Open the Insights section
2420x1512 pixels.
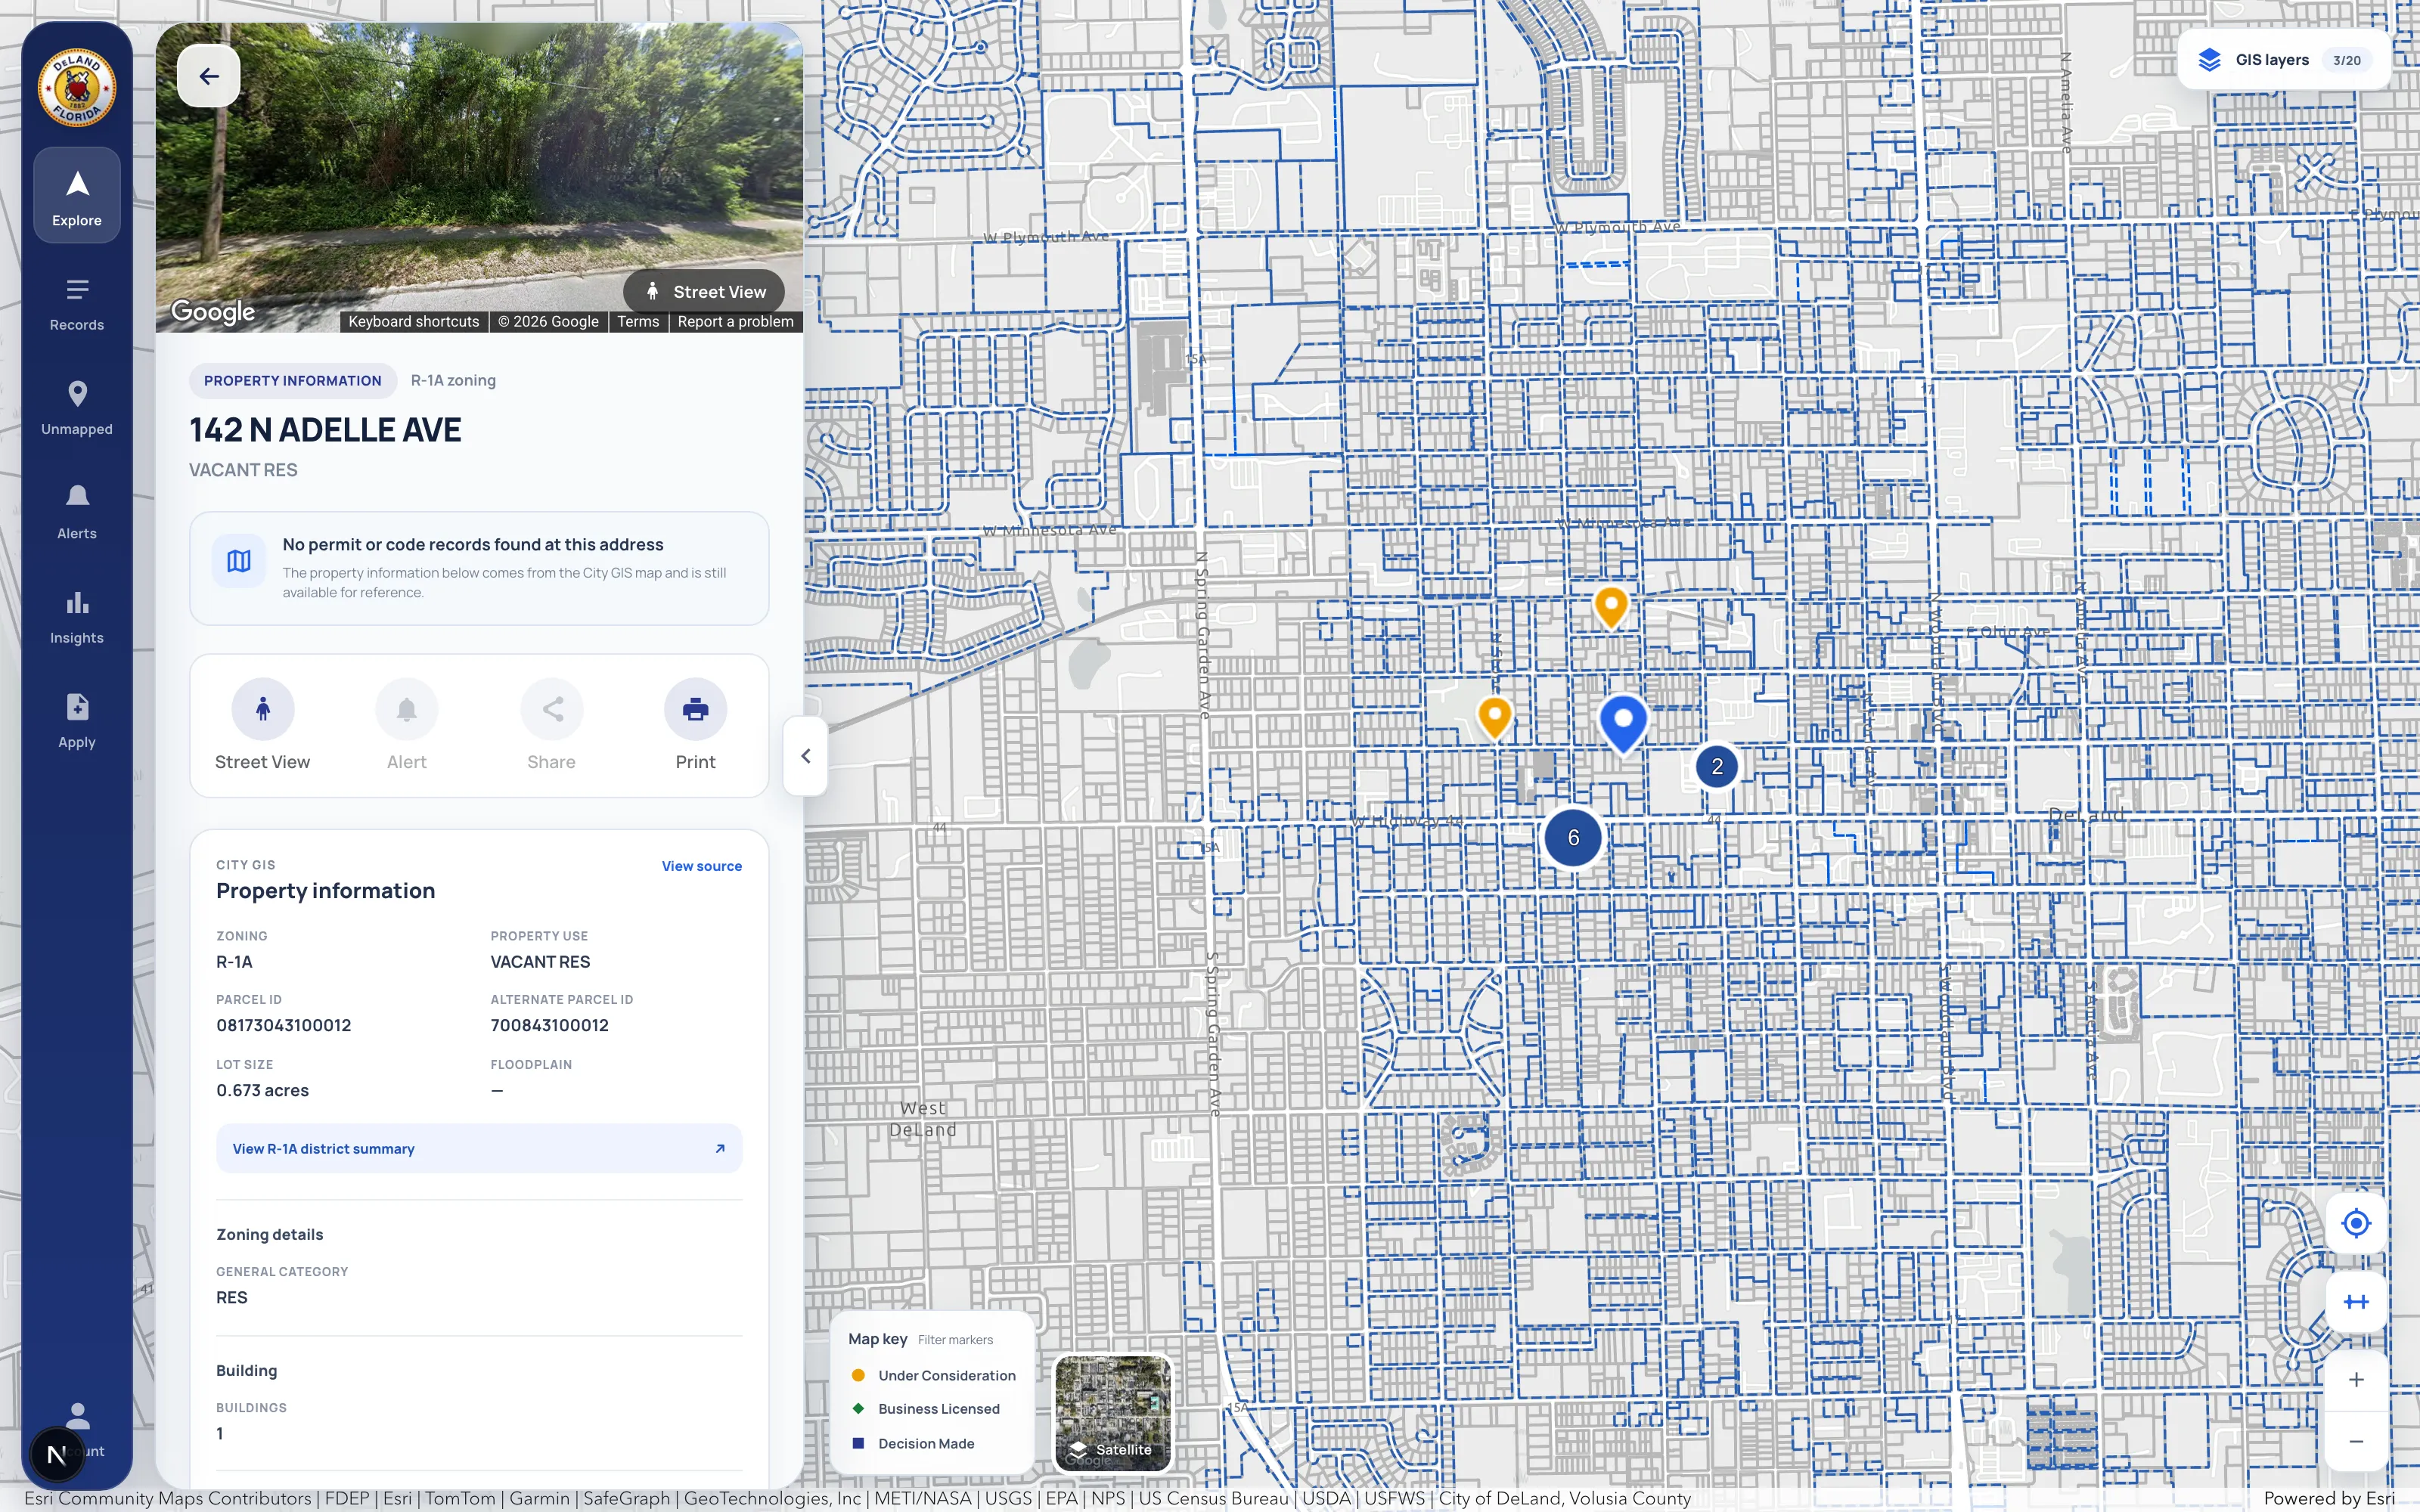click(x=77, y=618)
